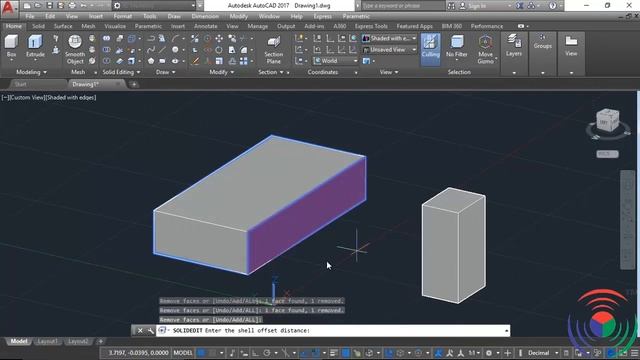Open the Decimal units dropdown in status bar
Image resolution: width=640 pixels, height=360 pixels.
[x=543, y=353]
